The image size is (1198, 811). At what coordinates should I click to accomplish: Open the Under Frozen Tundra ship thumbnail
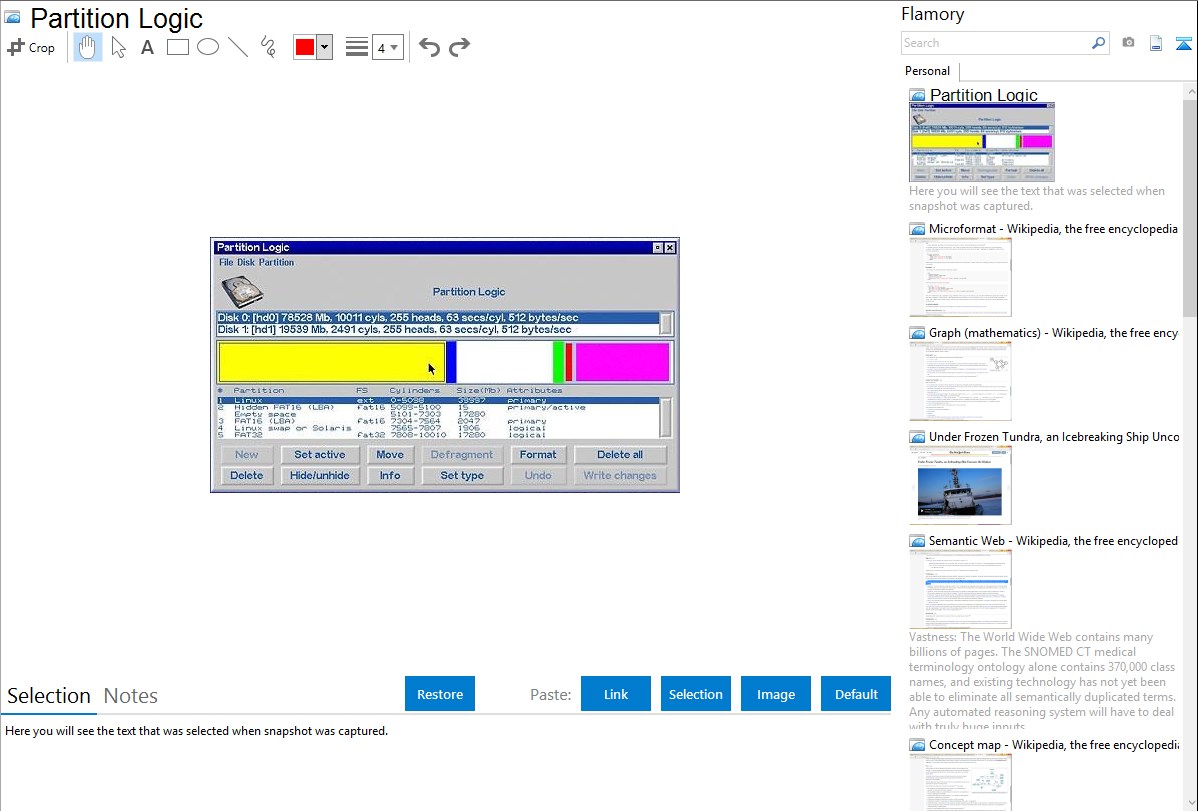[x=960, y=485]
